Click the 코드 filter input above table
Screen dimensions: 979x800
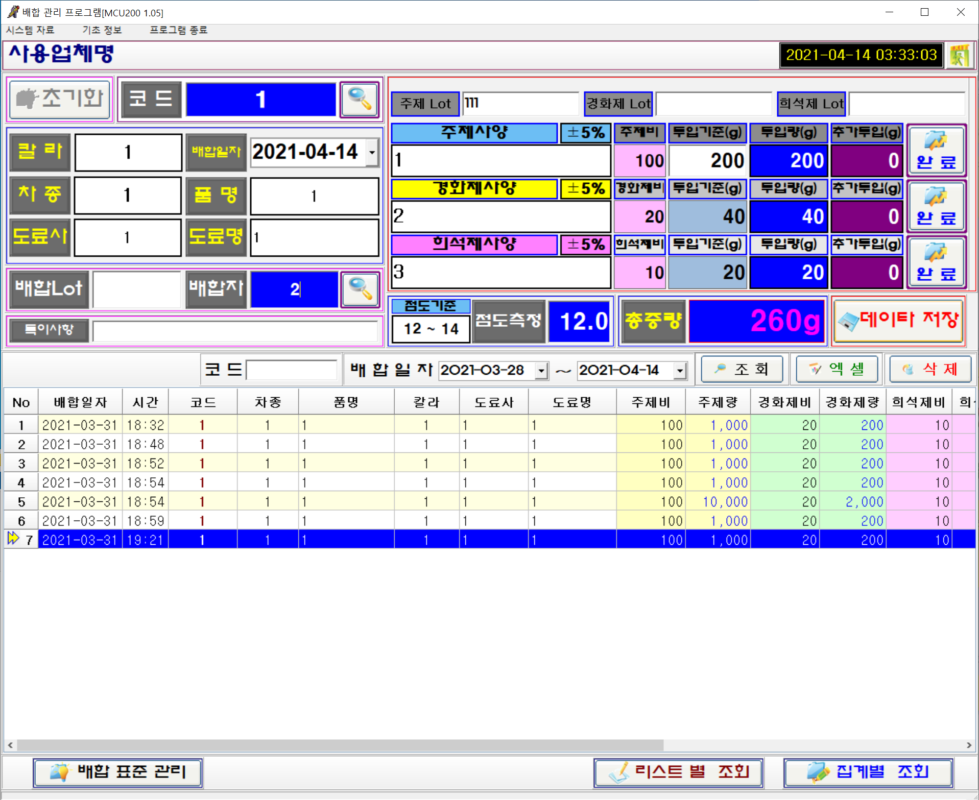(x=292, y=370)
